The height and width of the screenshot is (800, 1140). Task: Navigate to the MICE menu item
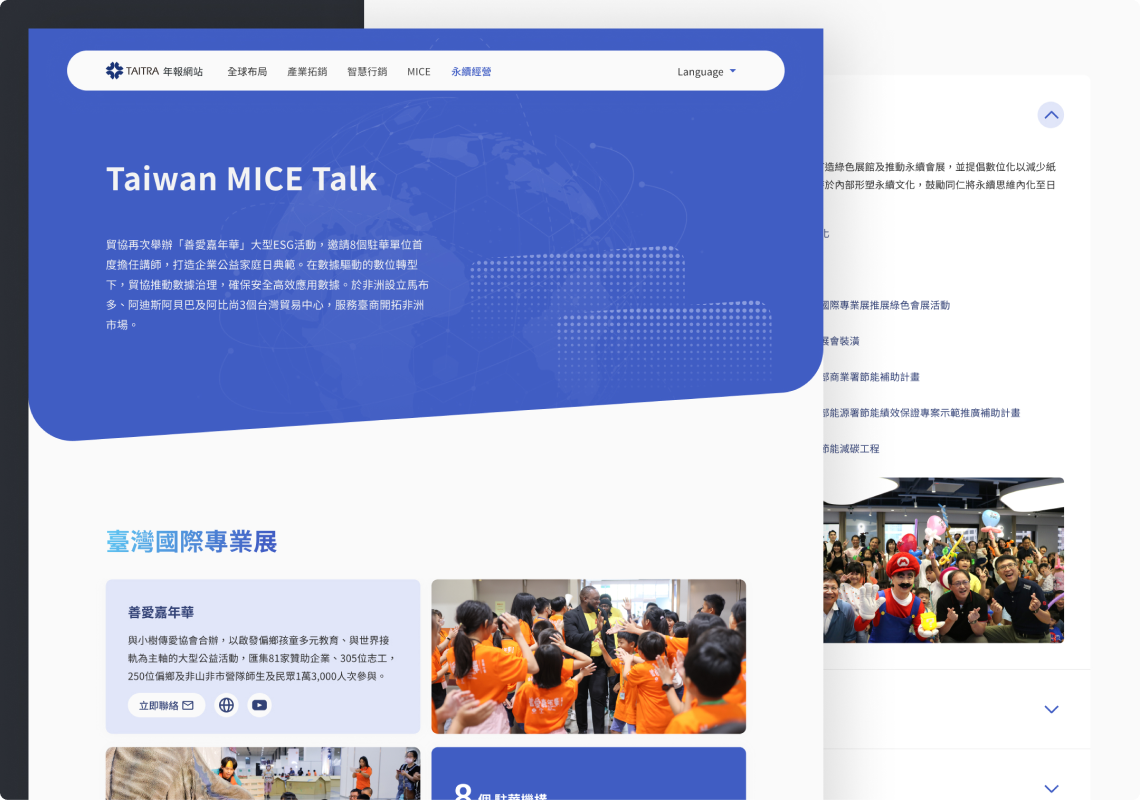click(x=419, y=72)
